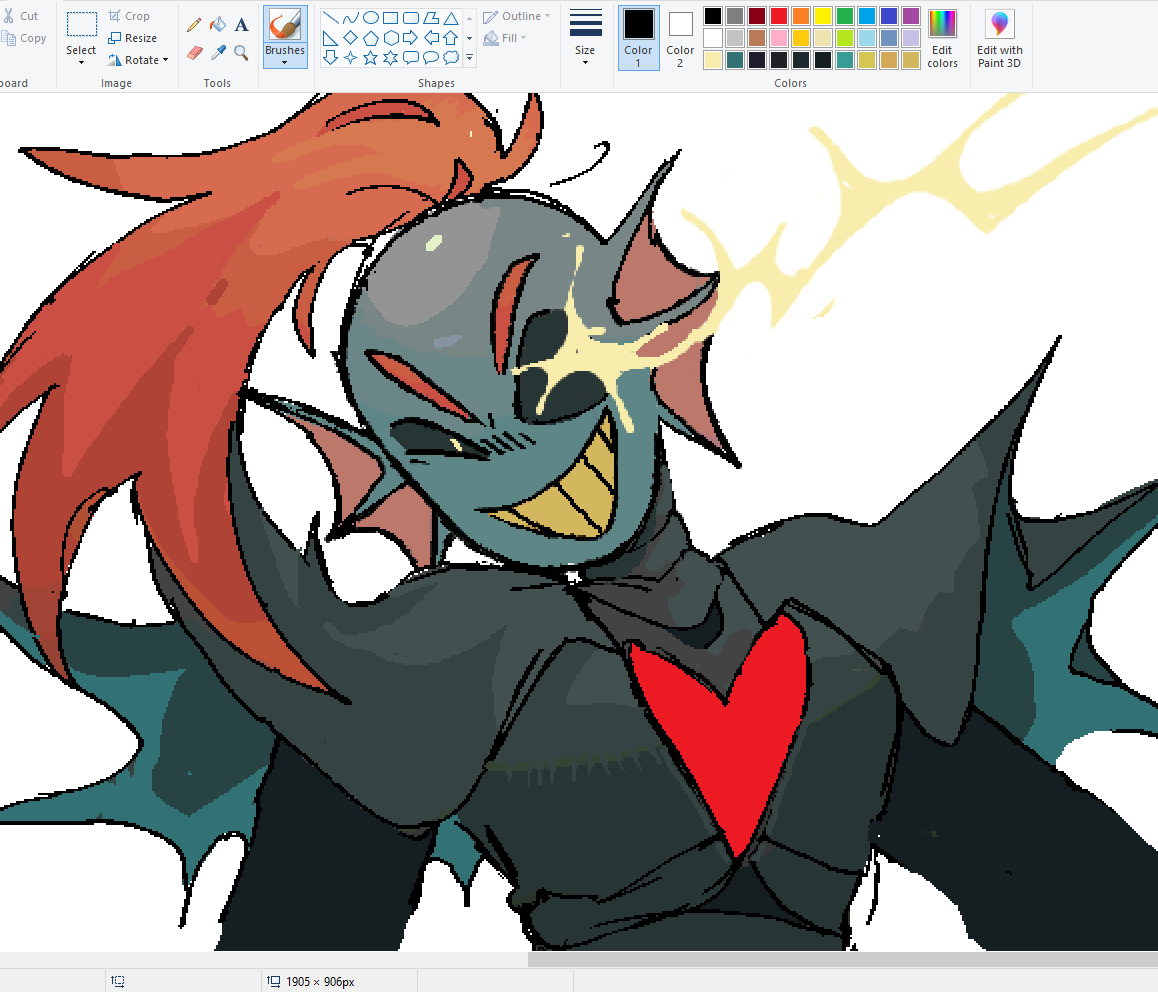Choose the Four-point star shape
The width and height of the screenshot is (1158, 992).
pos(350,58)
